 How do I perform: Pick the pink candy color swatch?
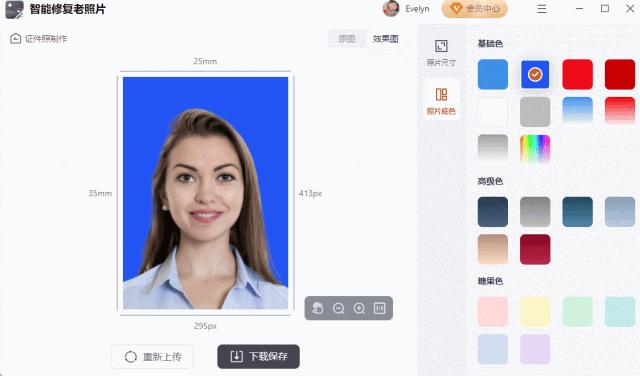point(493,312)
